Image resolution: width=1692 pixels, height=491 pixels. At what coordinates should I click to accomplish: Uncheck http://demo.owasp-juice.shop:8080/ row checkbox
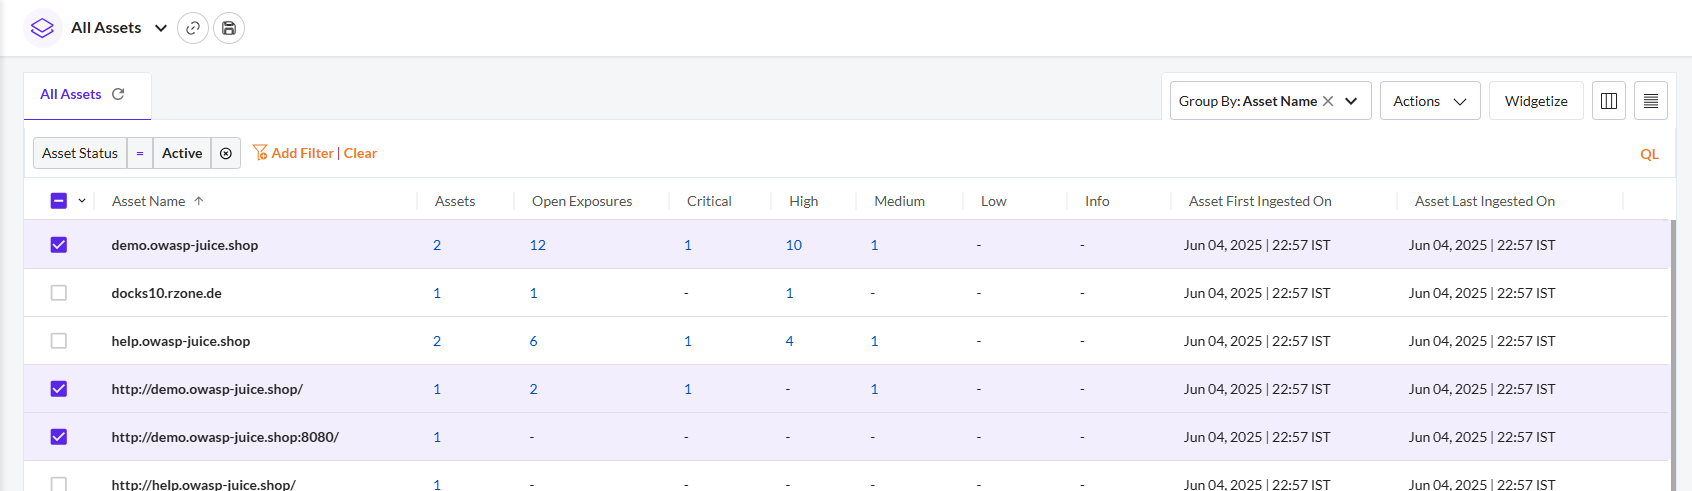point(59,437)
